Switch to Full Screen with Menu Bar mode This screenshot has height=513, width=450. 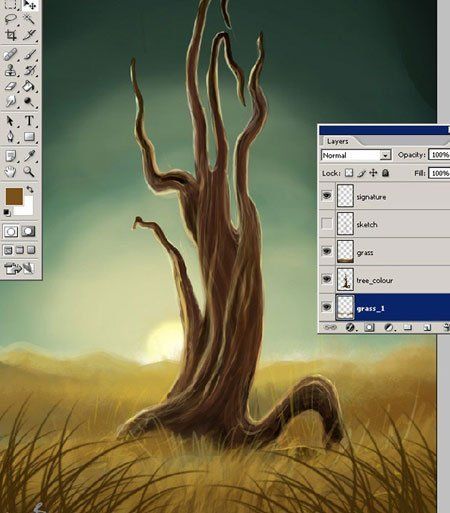coord(20,250)
